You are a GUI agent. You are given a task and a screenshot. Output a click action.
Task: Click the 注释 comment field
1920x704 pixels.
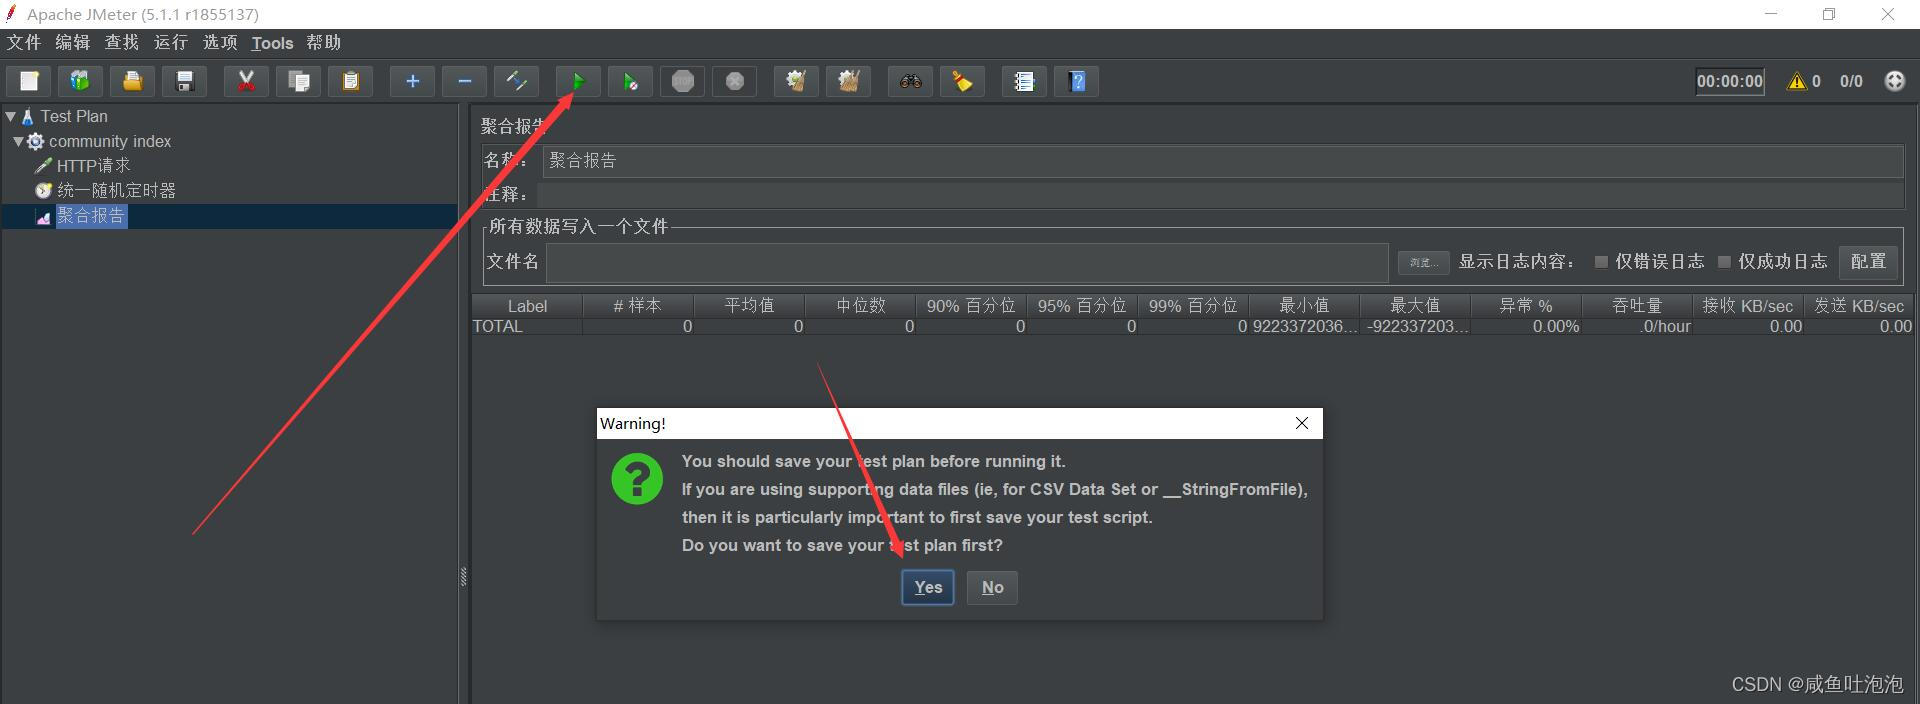coord(1220,194)
